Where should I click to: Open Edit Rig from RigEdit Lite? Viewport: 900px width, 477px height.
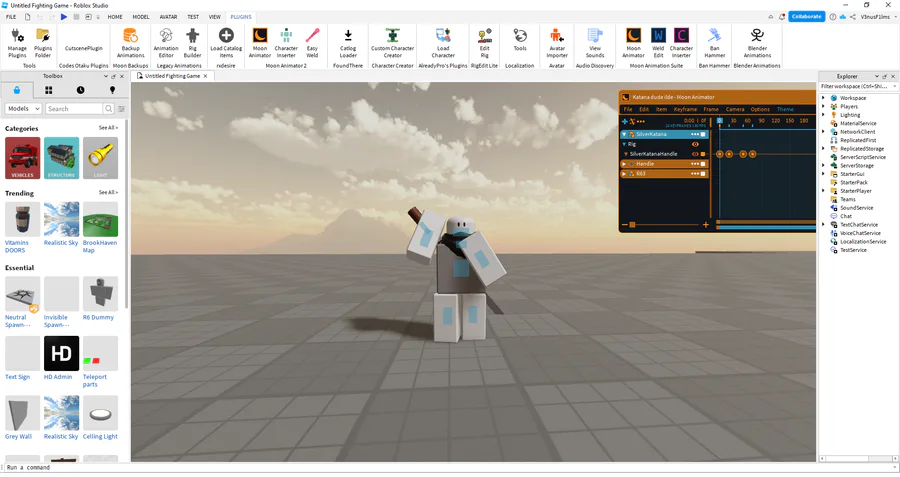tap(484, 42)
